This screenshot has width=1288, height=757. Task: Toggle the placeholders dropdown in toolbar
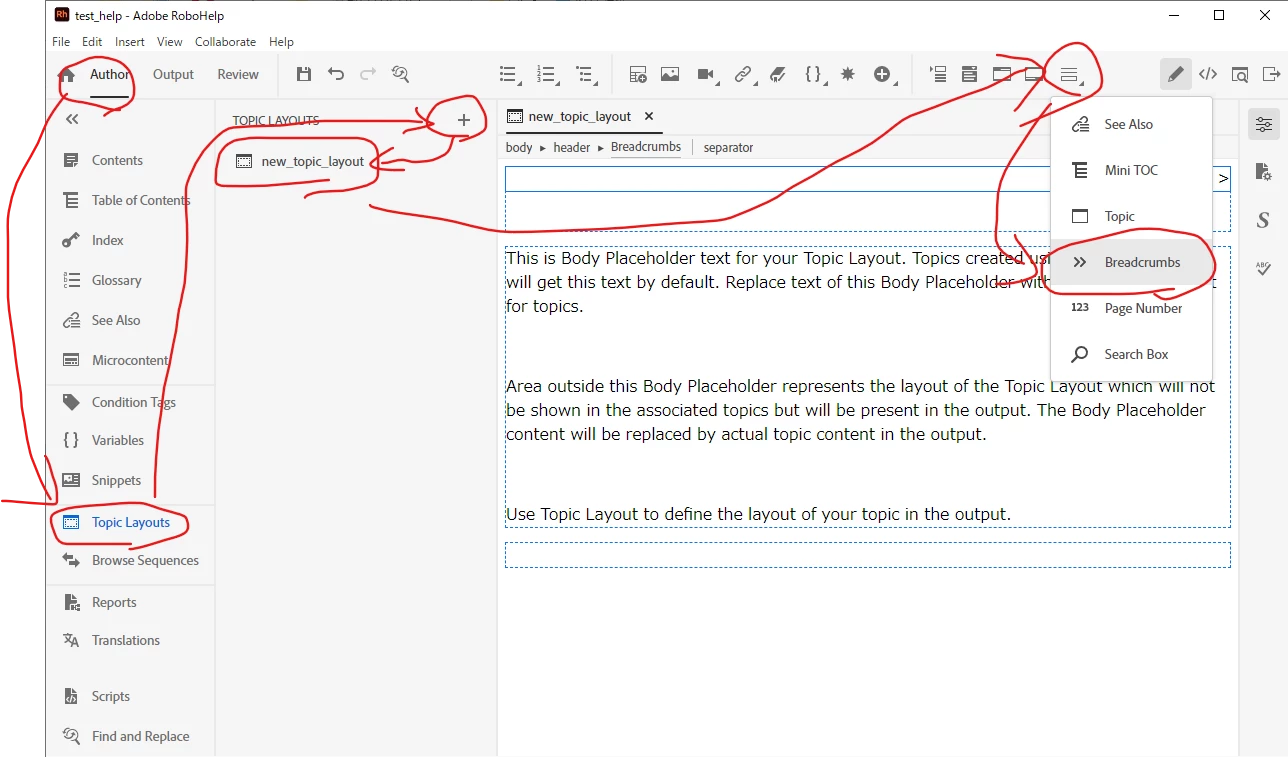point(1070,74)
